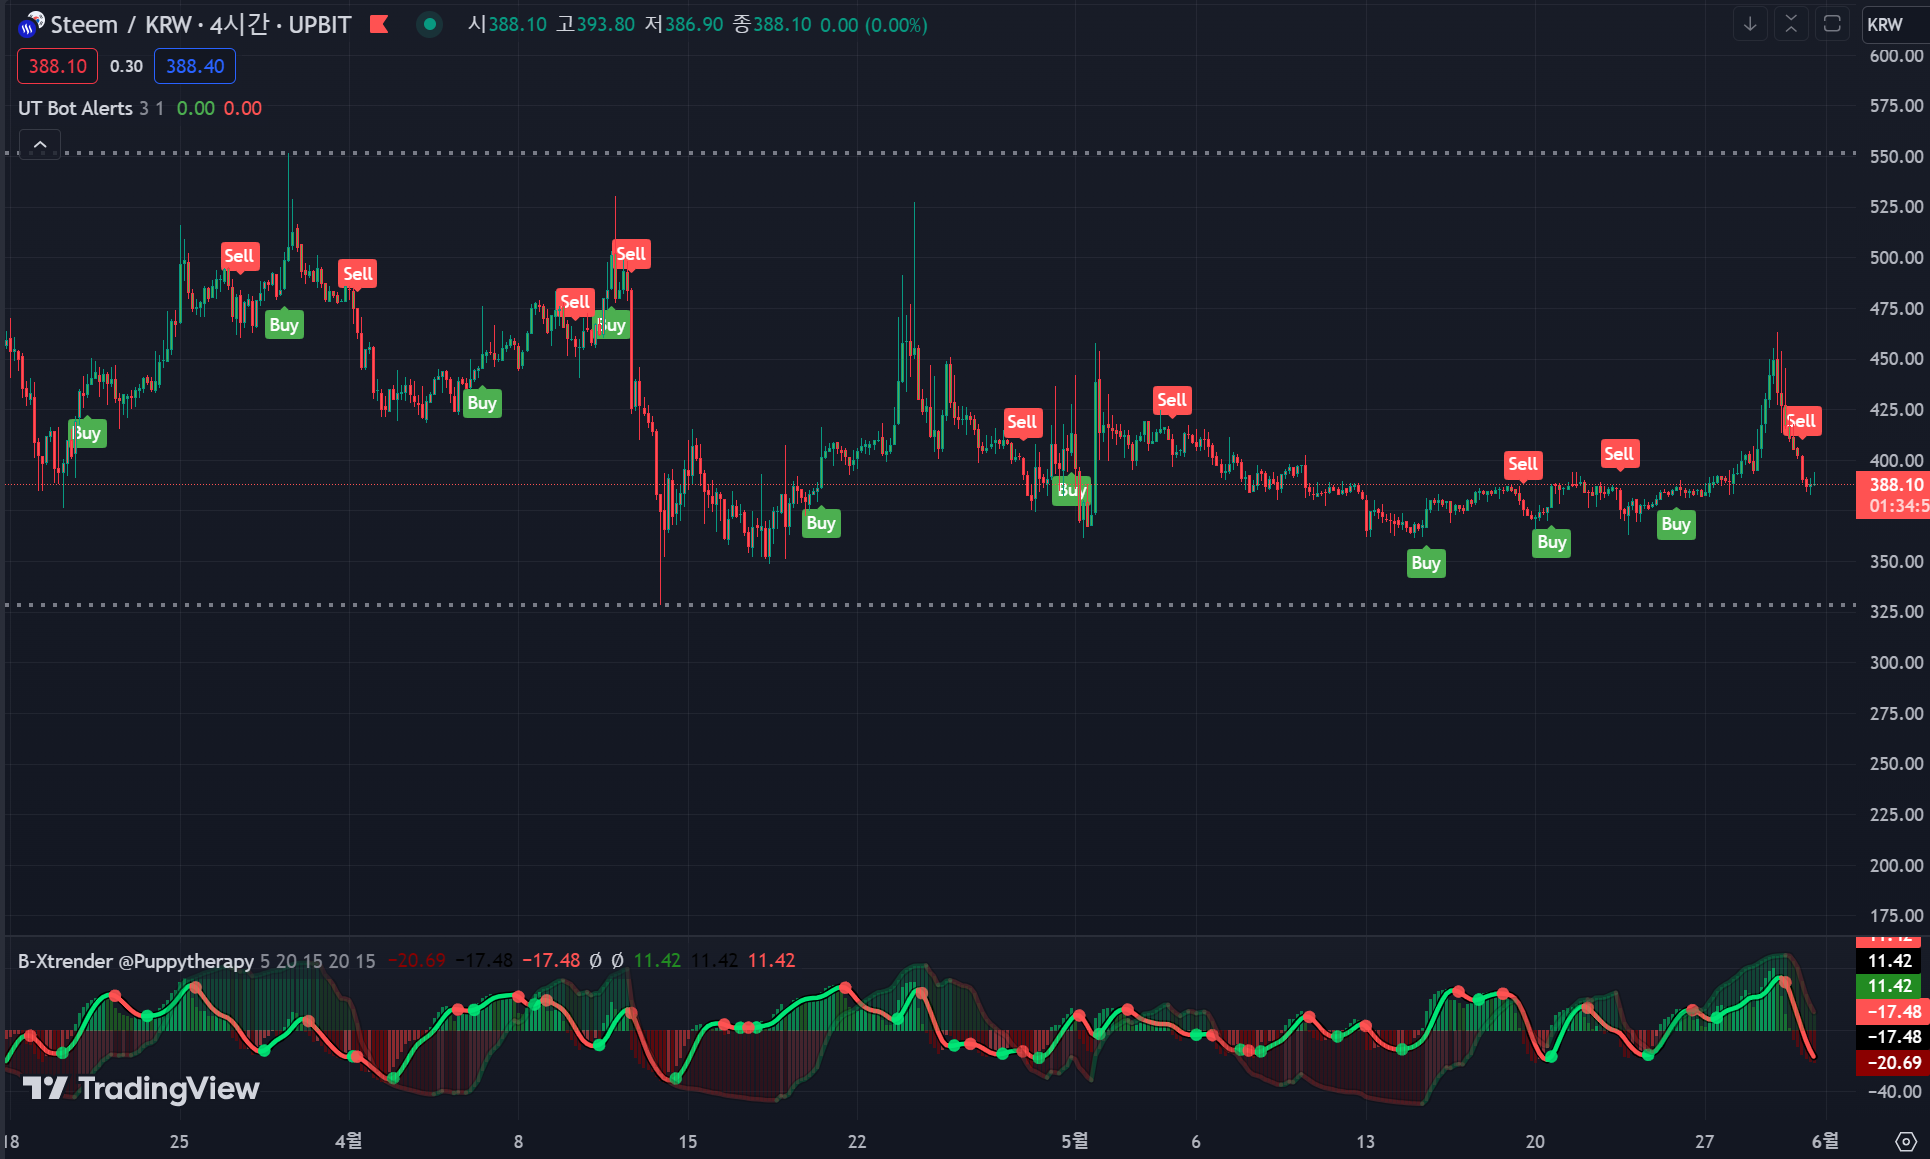Screen dimensions: 1930x1159
Task: Click the 5월 date label on time axis
Action: (x=1075, y=1141)
